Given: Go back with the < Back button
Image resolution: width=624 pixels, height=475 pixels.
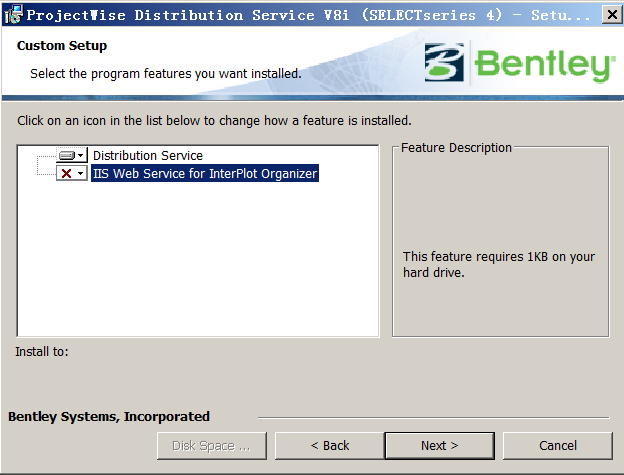Looking at the screenshot, I should [330, 446].
